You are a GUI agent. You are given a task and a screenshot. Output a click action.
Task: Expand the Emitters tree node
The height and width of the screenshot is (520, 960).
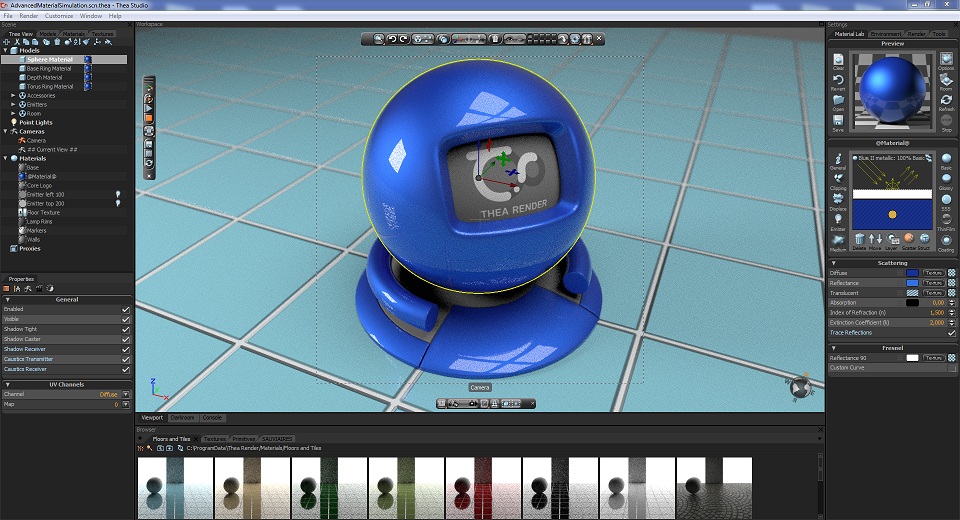[x=13, y=104]
